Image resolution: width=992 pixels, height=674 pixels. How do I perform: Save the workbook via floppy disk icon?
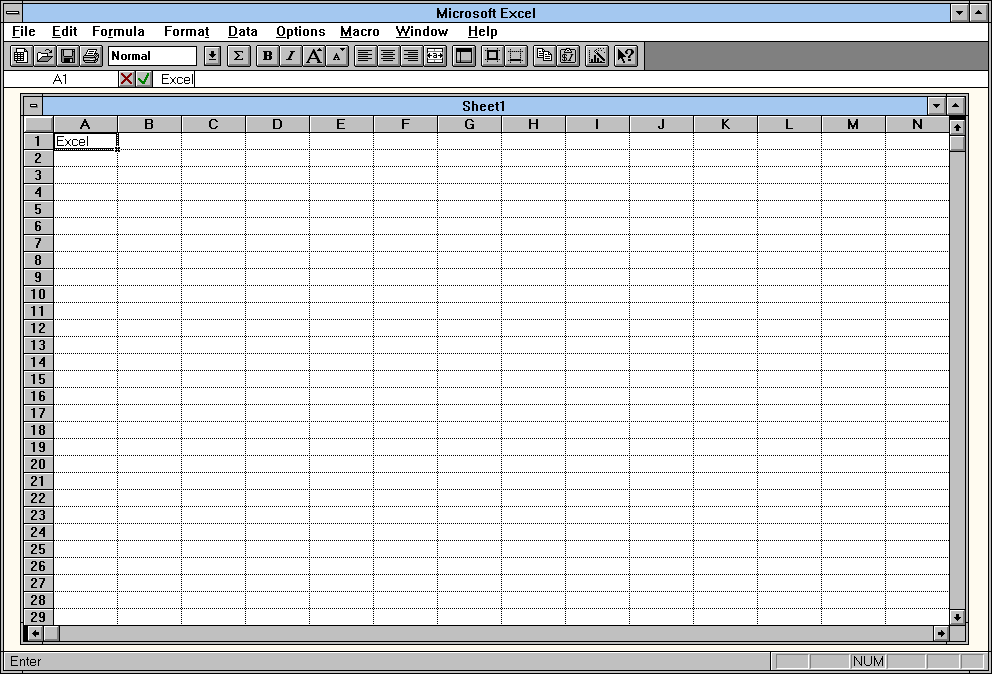pos(68,56)
